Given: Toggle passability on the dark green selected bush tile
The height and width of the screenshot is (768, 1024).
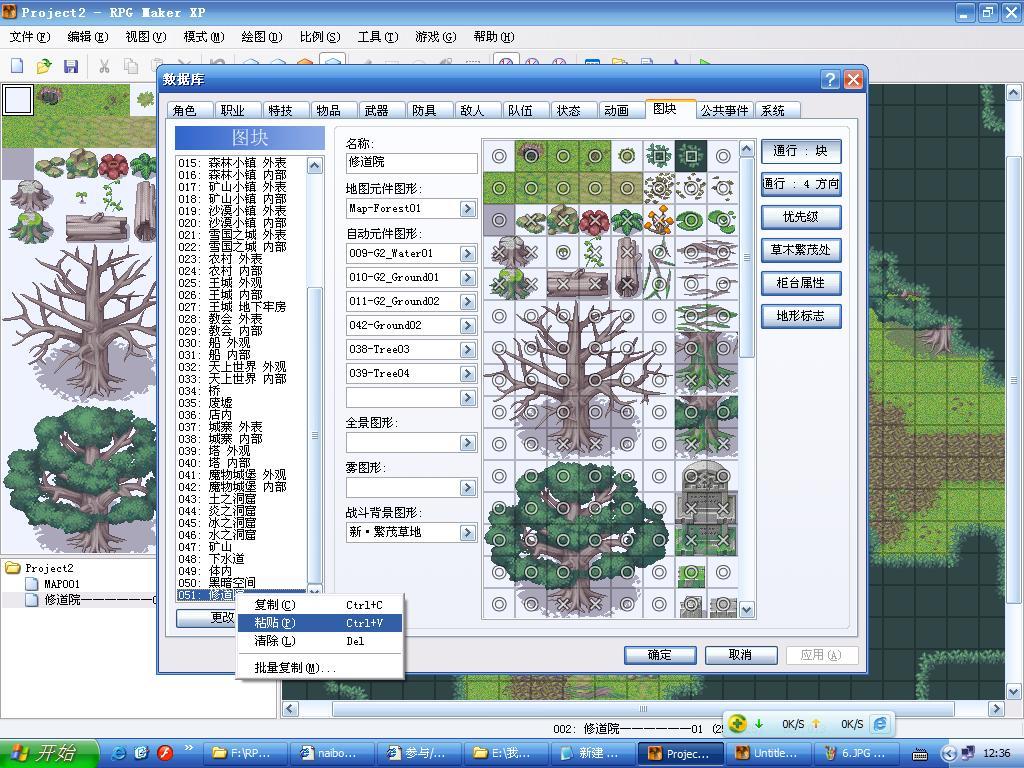Looking at the screenshot, I should tap(690, 156).
